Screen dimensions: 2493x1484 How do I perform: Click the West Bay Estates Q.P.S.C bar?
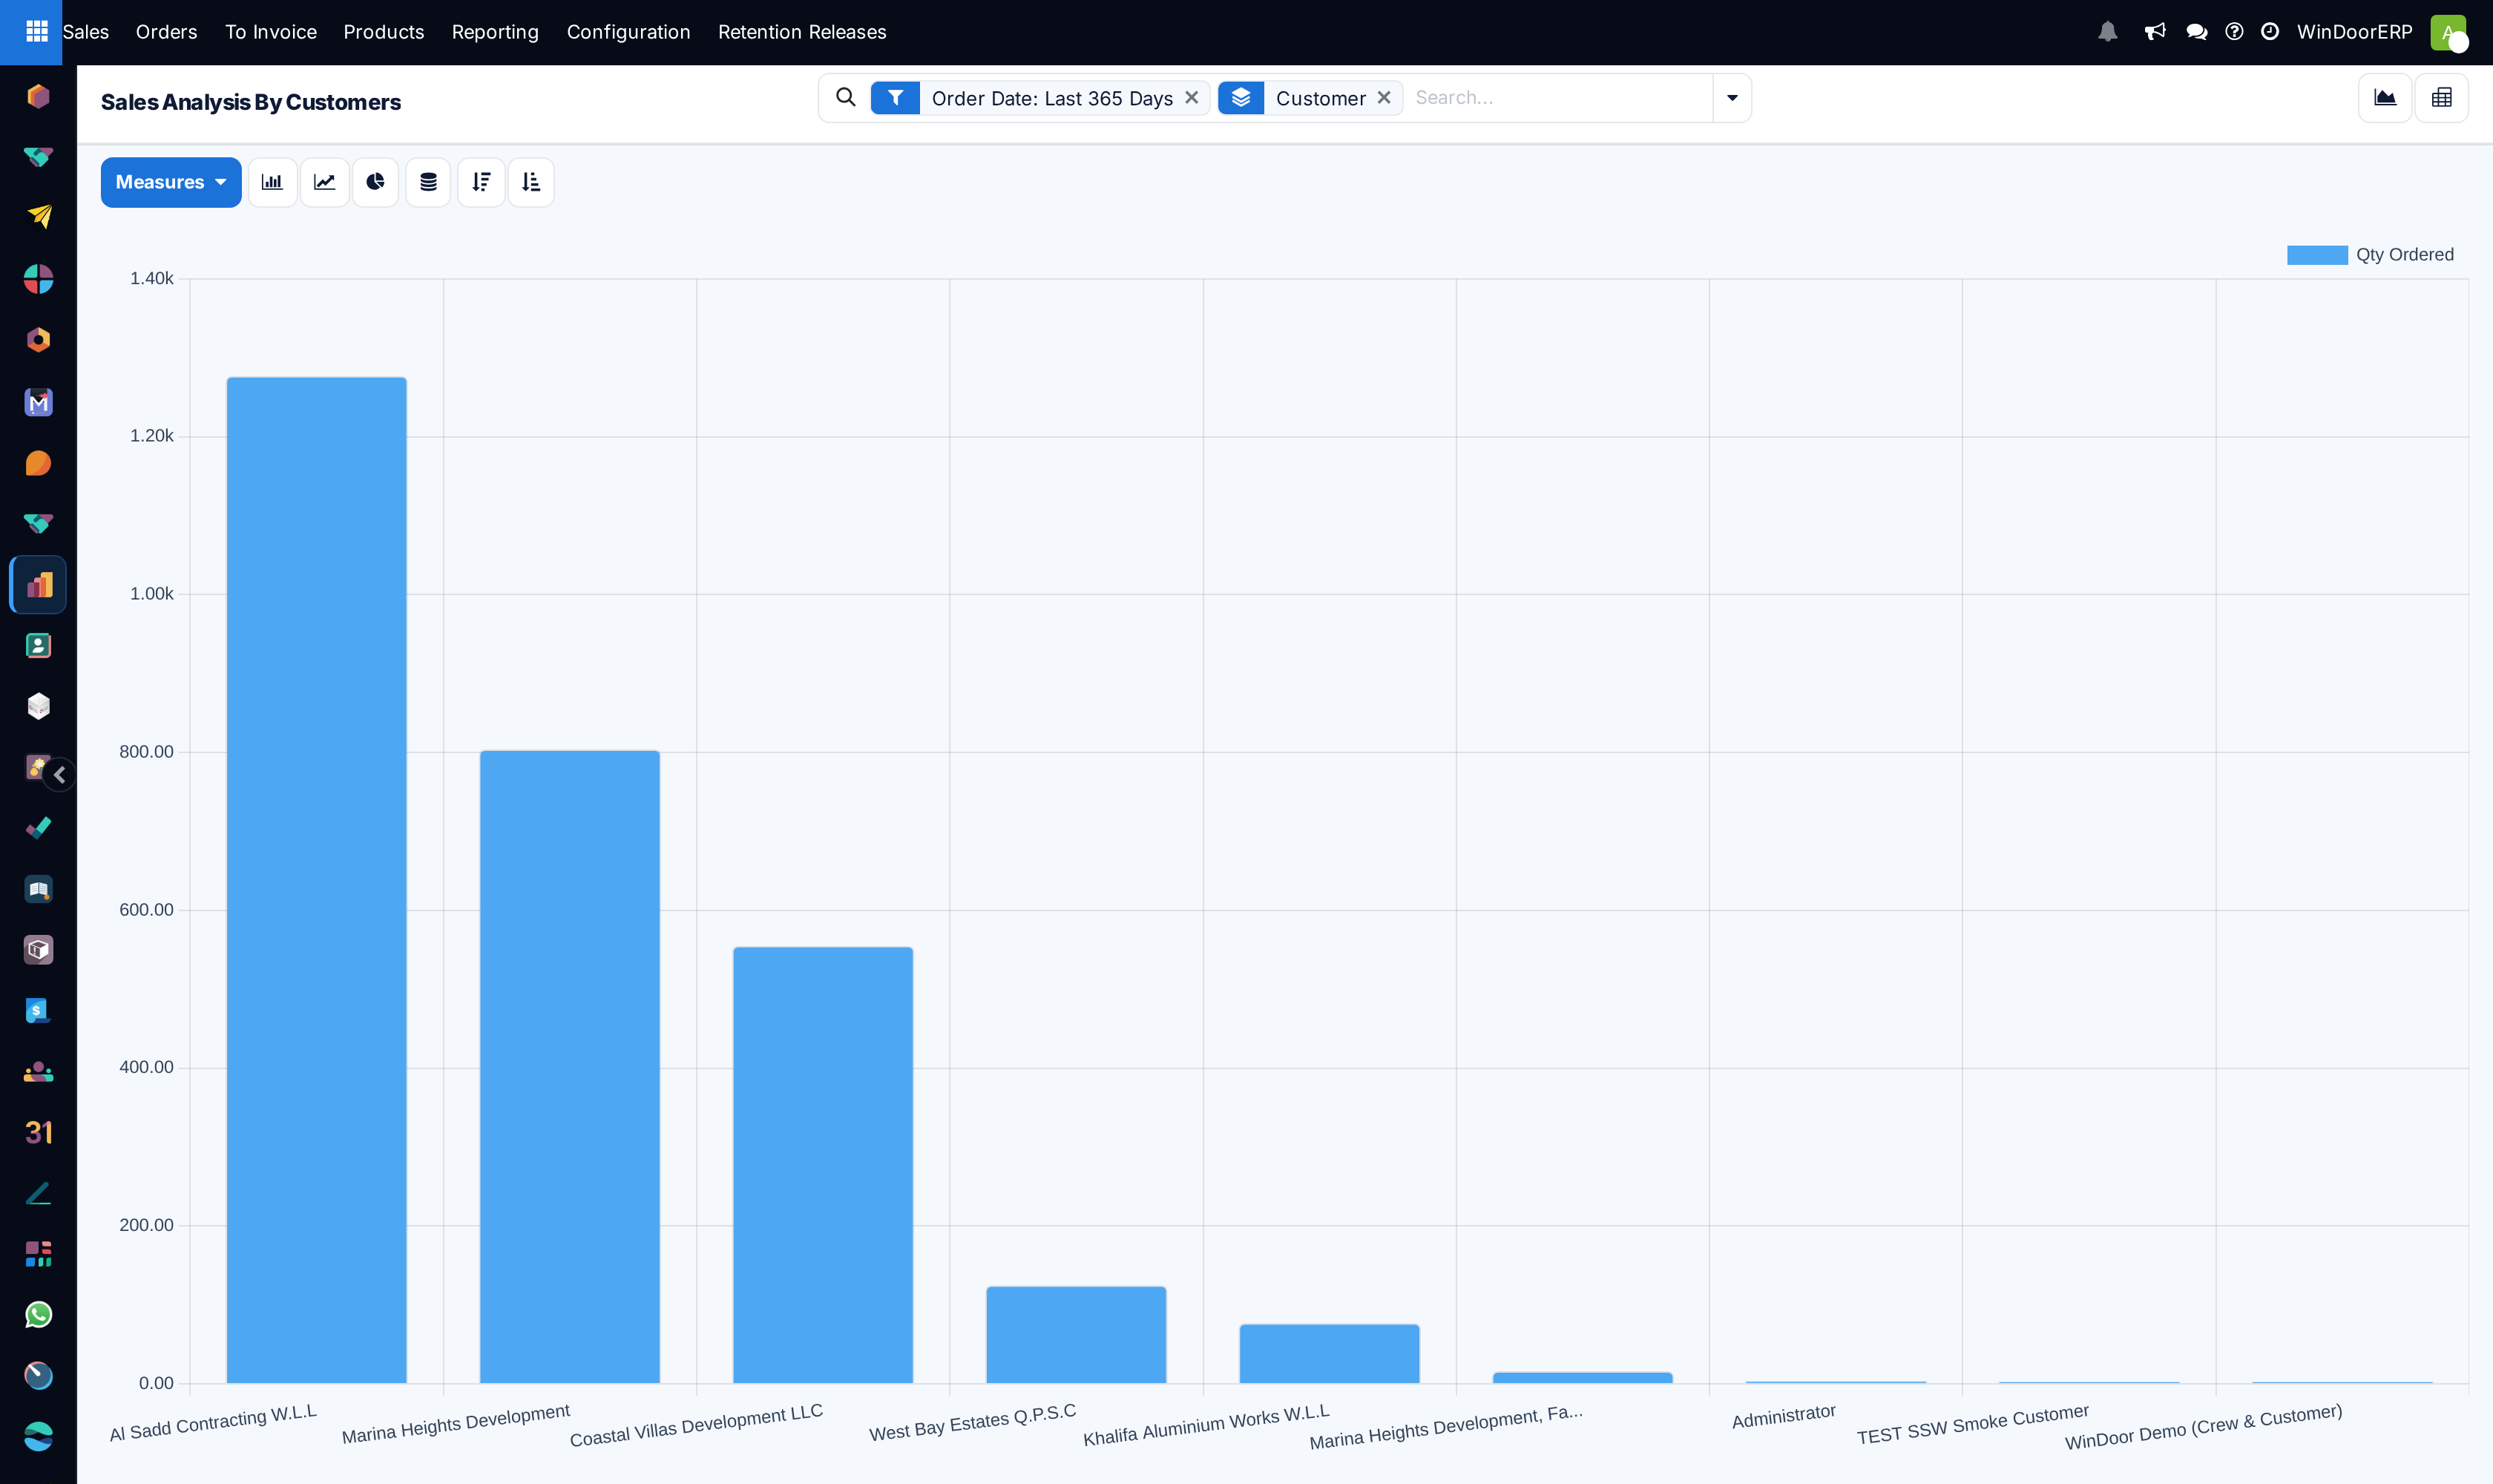[x=1076, y=1335]
